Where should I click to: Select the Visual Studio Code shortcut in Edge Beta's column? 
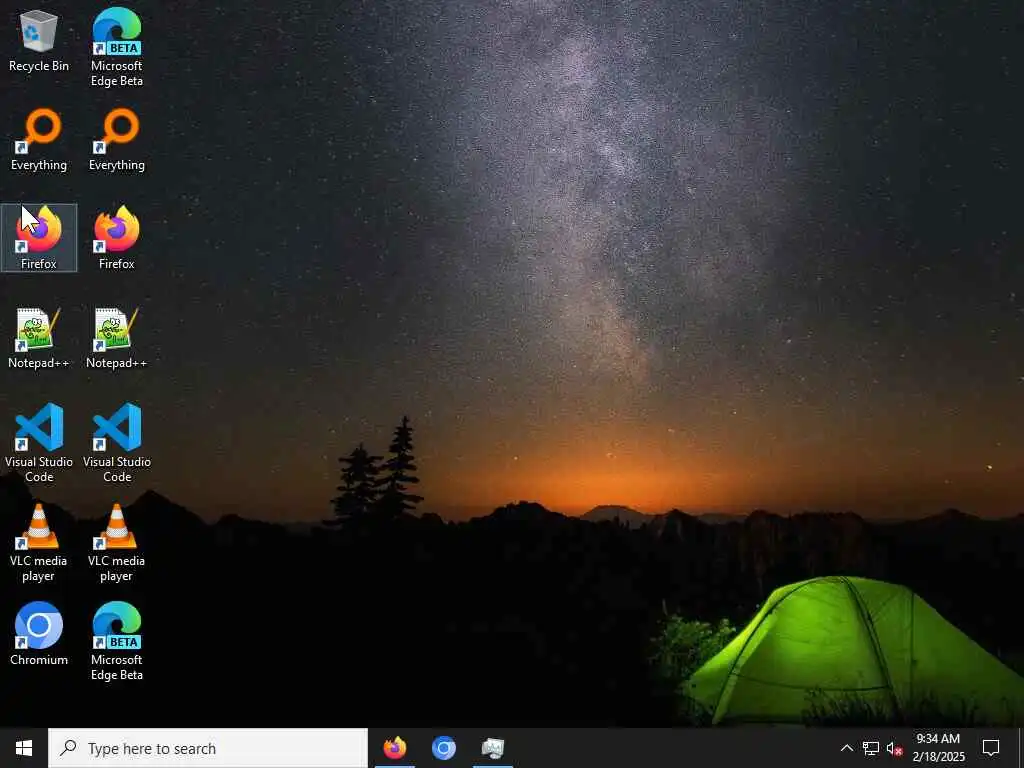click(x=117, y=443)
